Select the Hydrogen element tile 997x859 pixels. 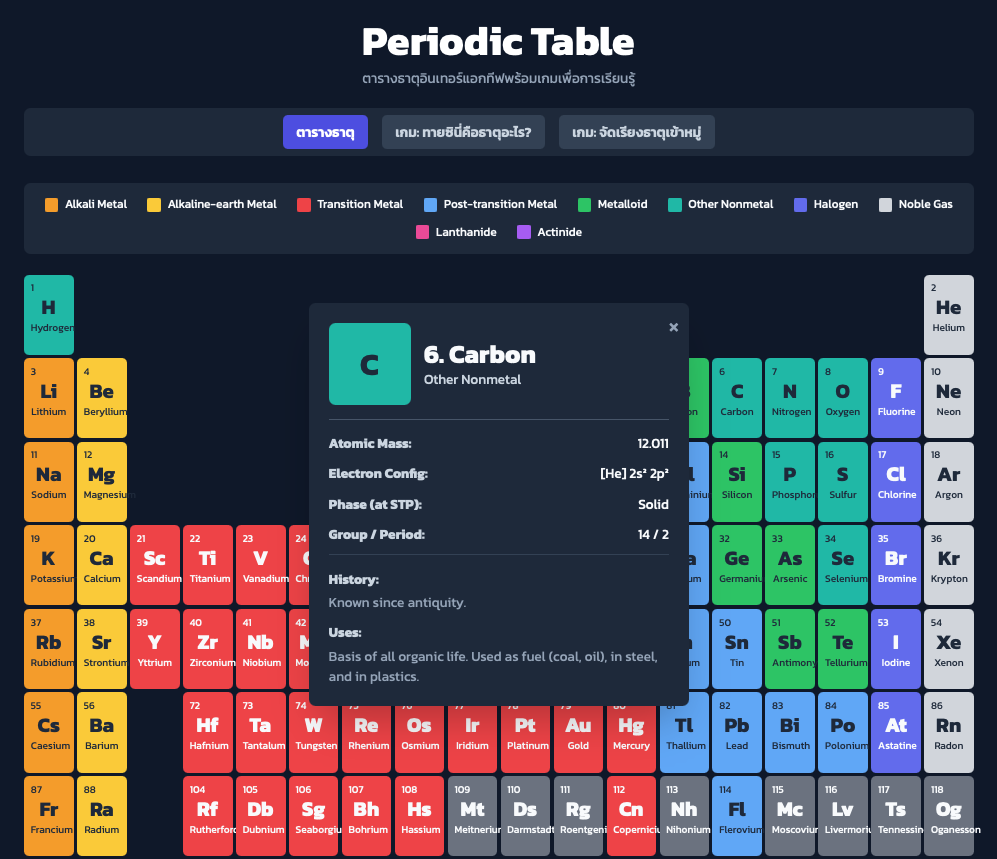point(49,314)
